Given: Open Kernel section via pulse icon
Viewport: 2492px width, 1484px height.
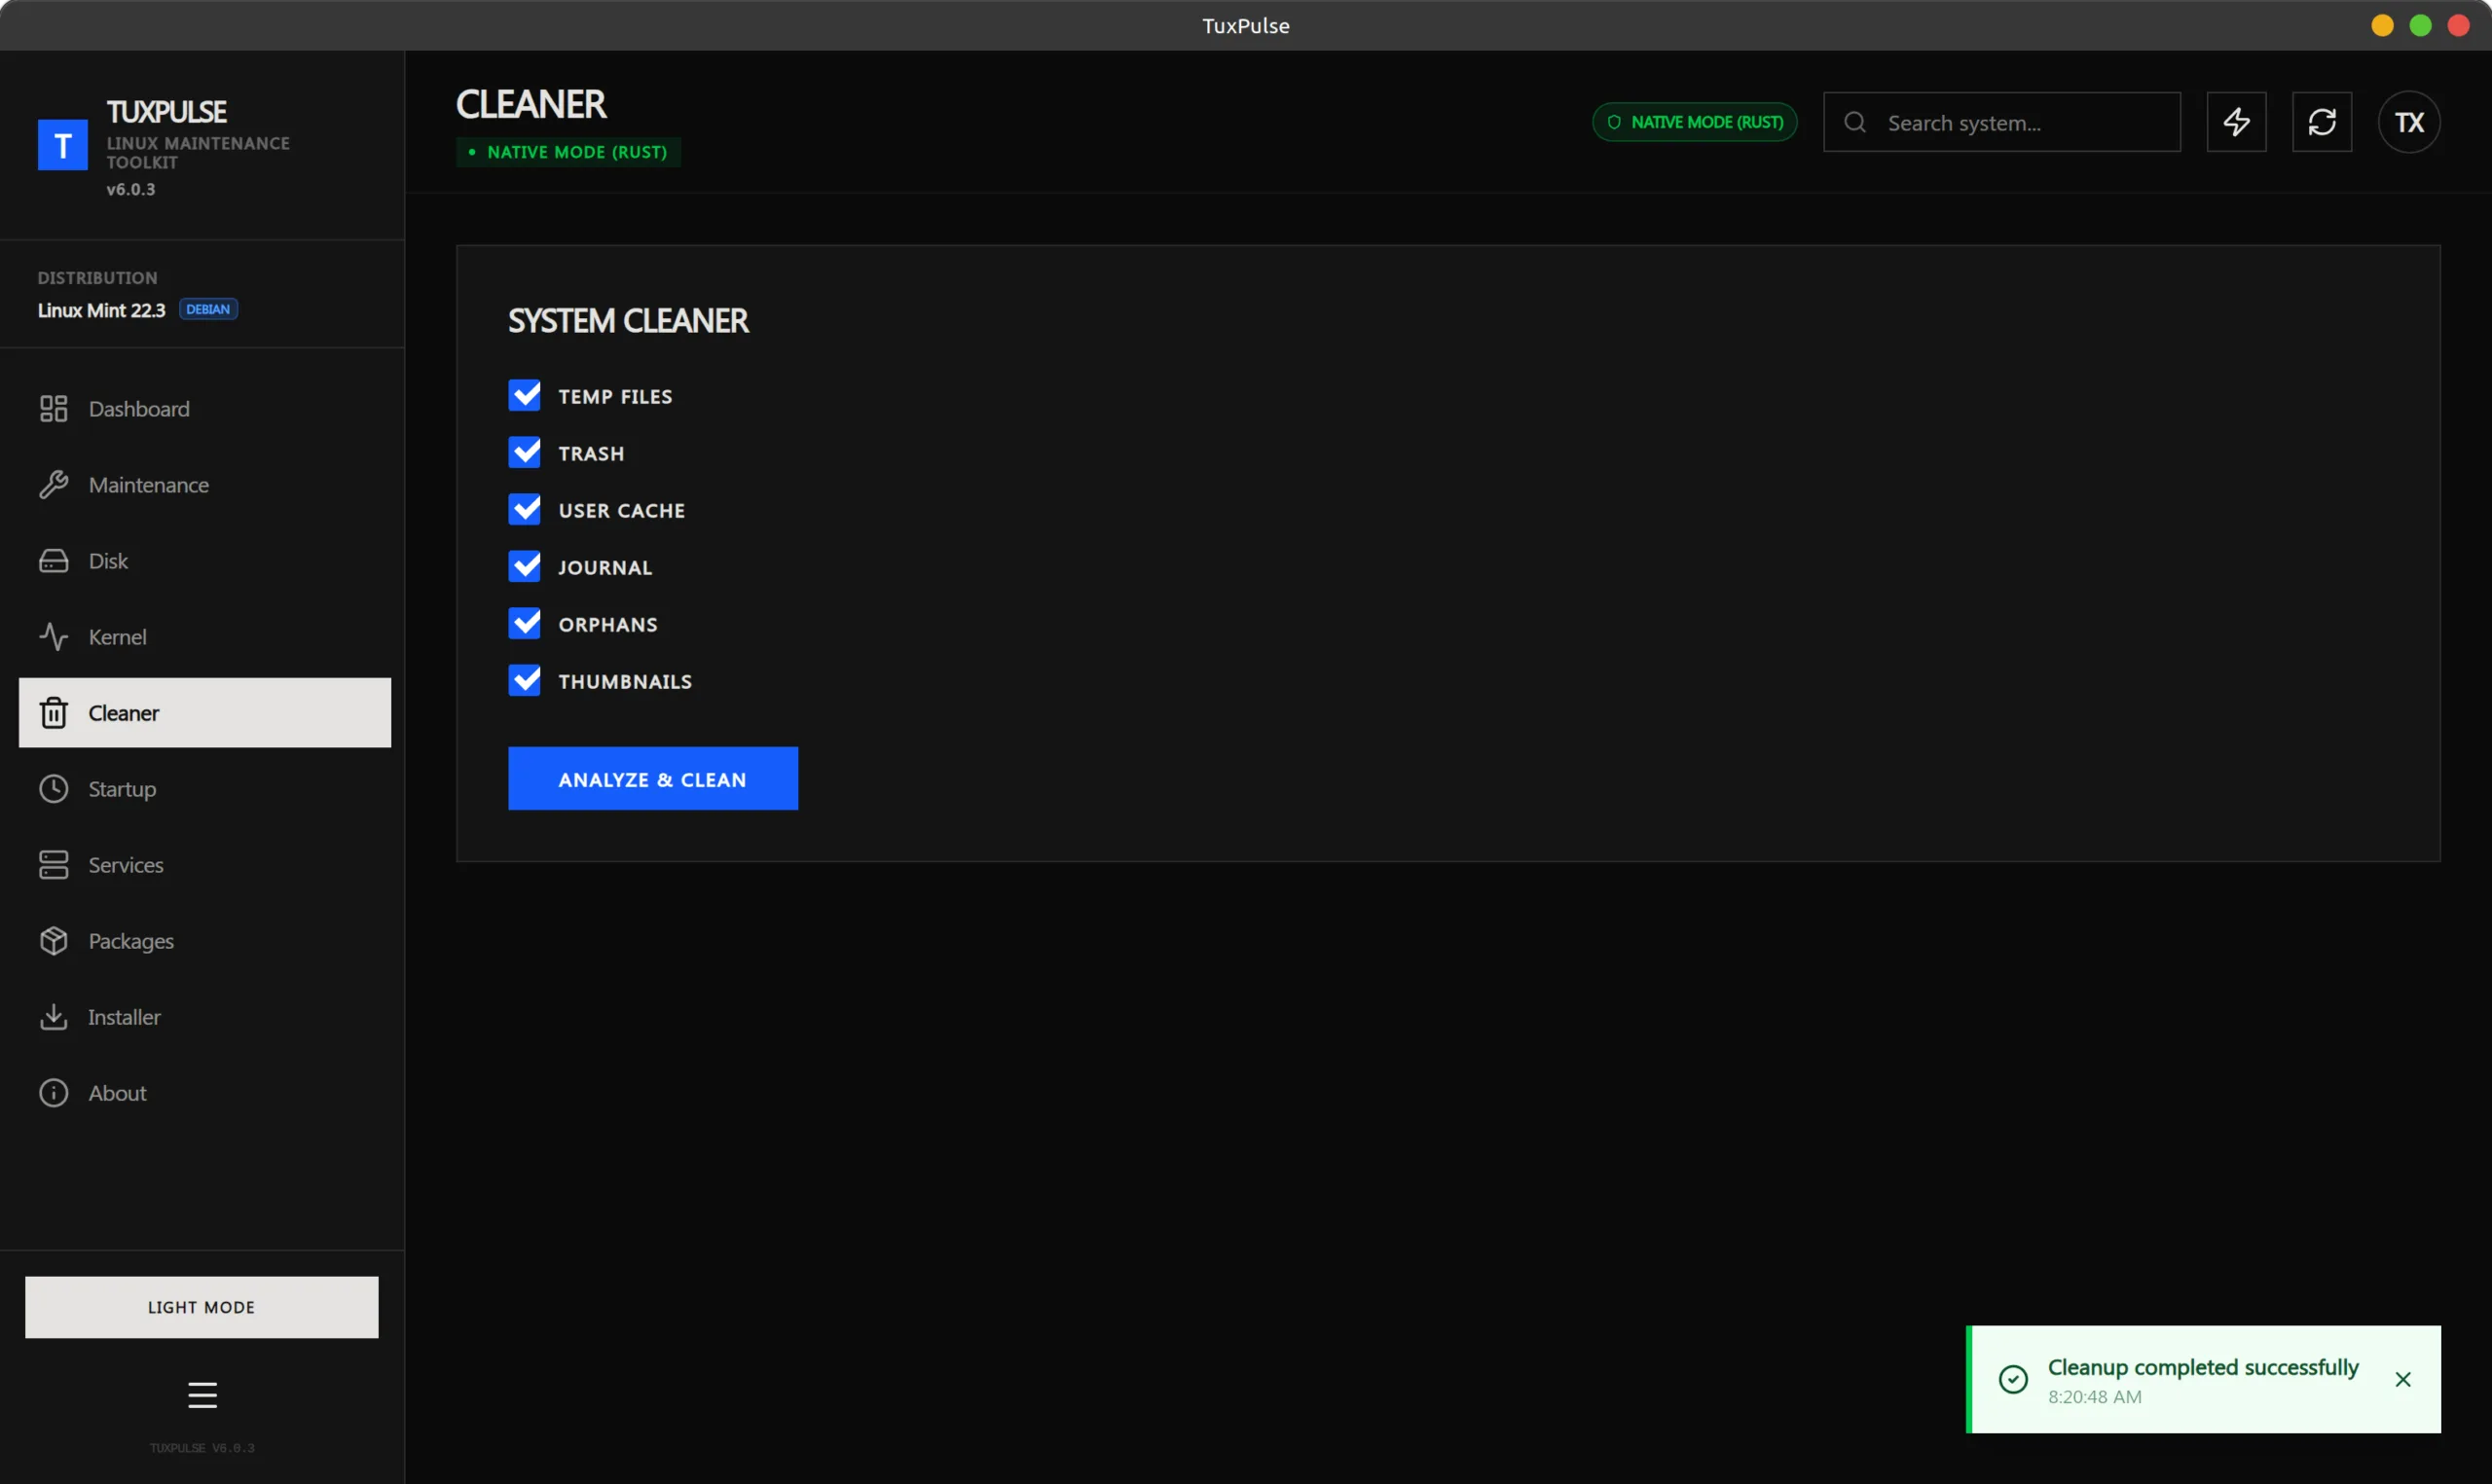Looking at the screenshot, I should 53,637.
